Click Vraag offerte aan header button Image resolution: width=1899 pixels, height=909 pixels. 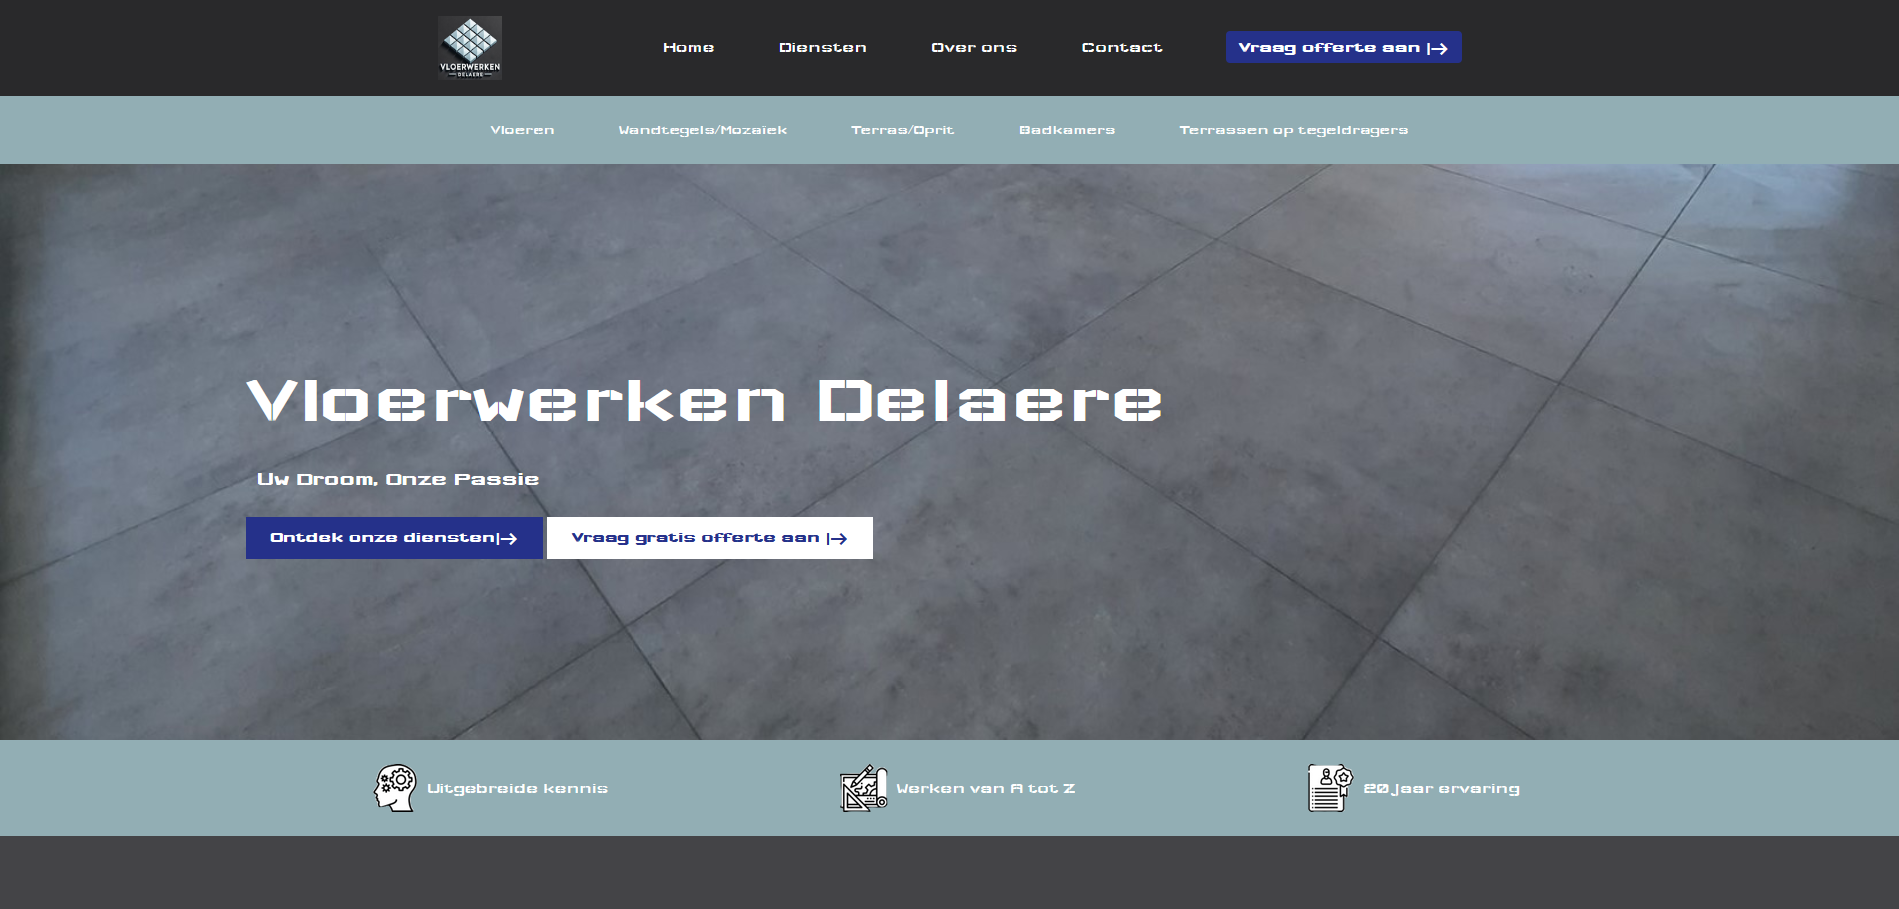point(1343,47)
